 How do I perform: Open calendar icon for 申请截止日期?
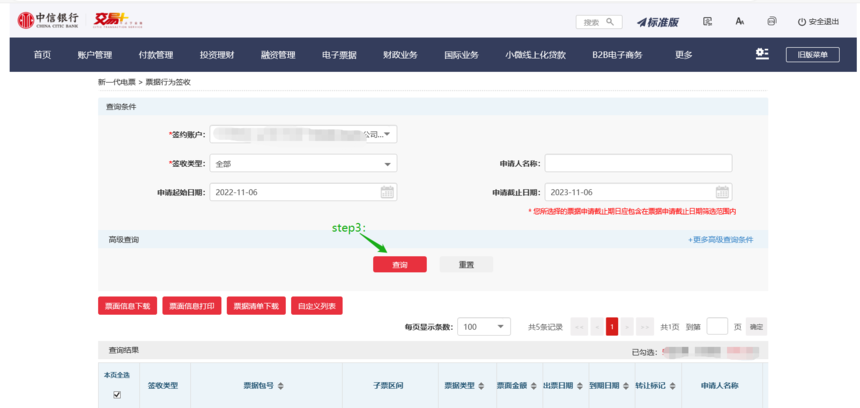pyautogui.click(x=722, y=192)
